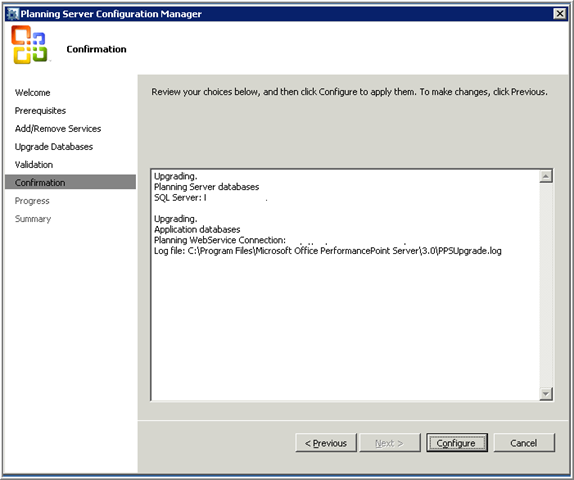Click the disabled Next button

click(x=390, y=443)
